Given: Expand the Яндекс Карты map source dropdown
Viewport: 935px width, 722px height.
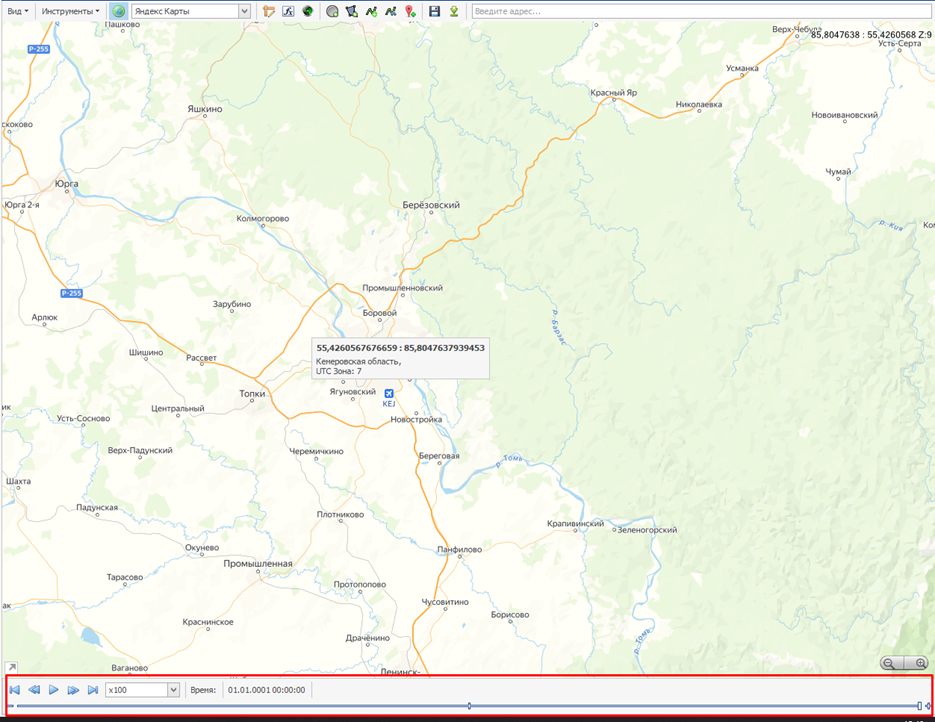Looking at the screenshot, I should pos(245,11).
